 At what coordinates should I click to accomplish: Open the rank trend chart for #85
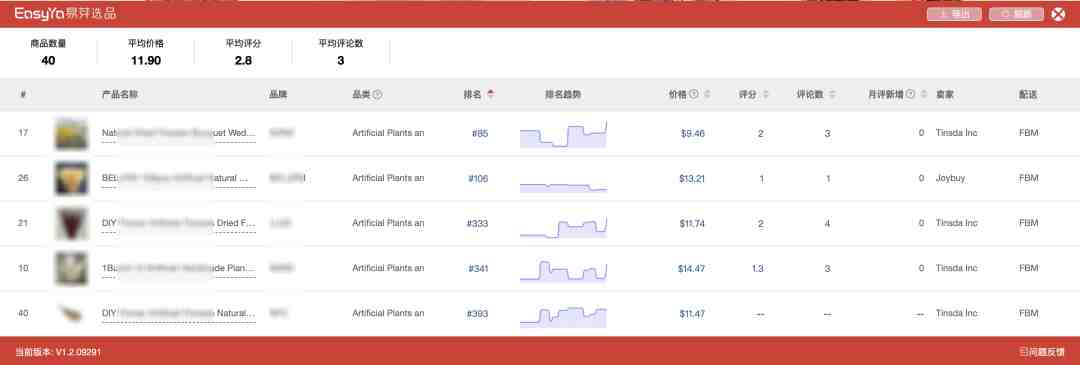point(563,134)
